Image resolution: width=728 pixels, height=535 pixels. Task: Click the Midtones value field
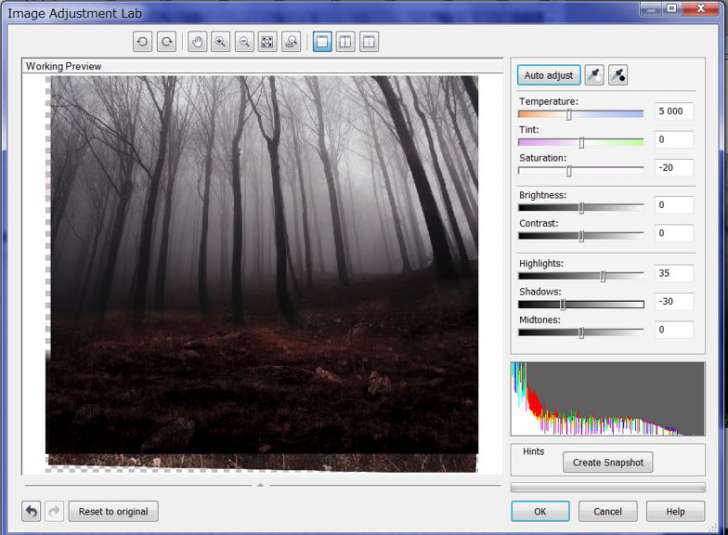674,330
